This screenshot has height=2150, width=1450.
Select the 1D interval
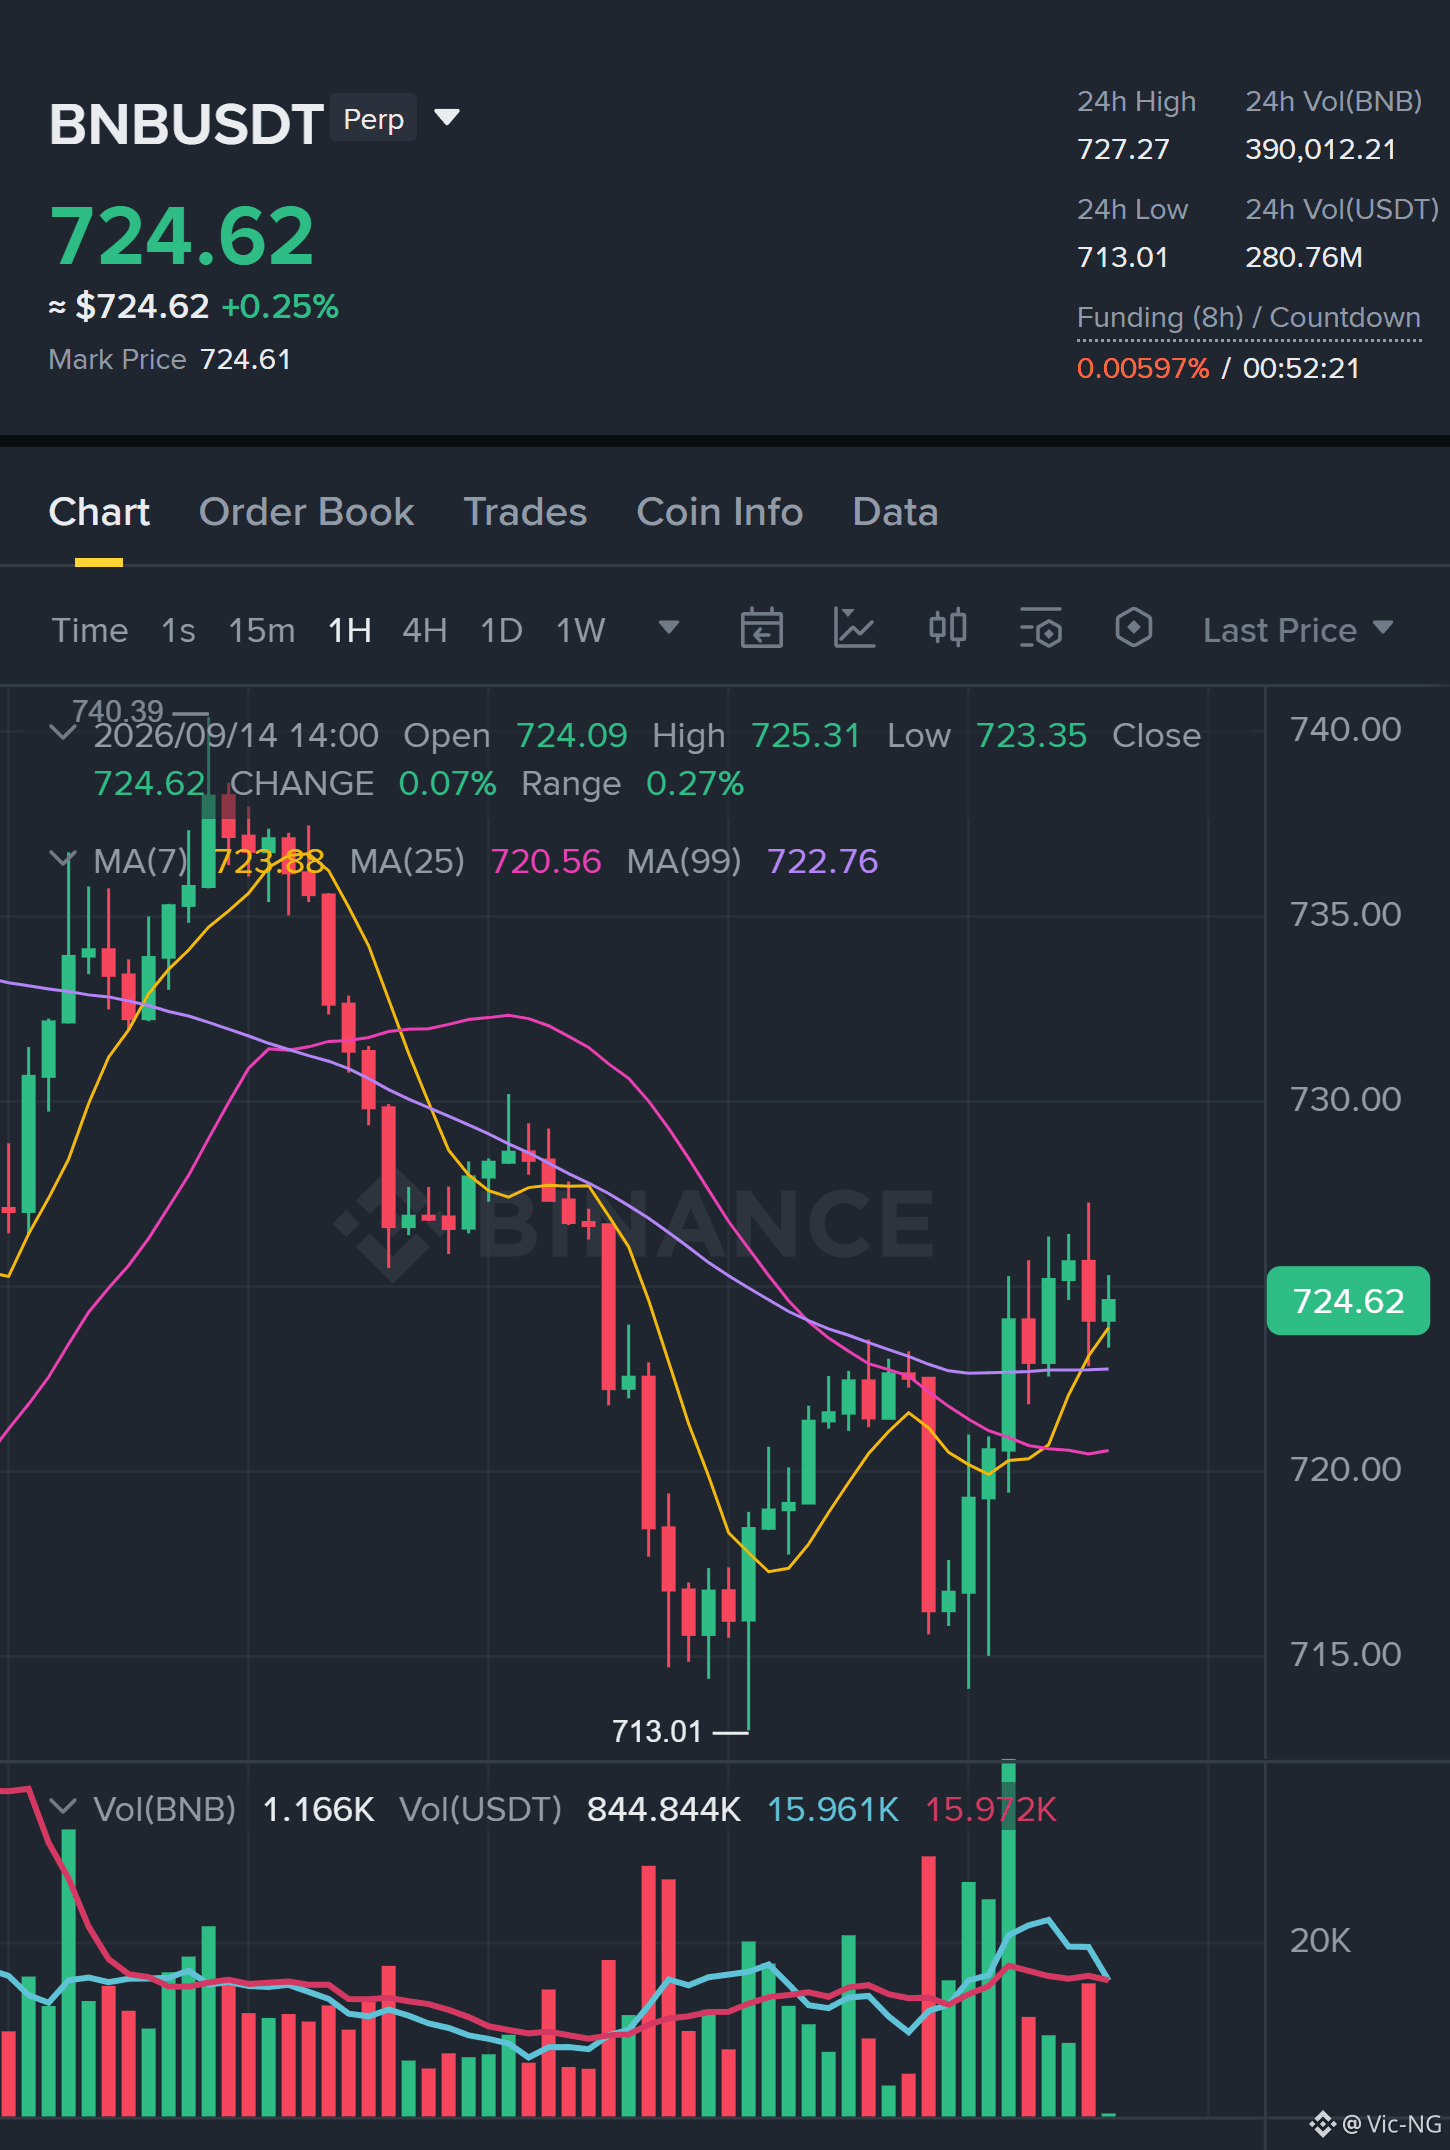tap(502, 630)
